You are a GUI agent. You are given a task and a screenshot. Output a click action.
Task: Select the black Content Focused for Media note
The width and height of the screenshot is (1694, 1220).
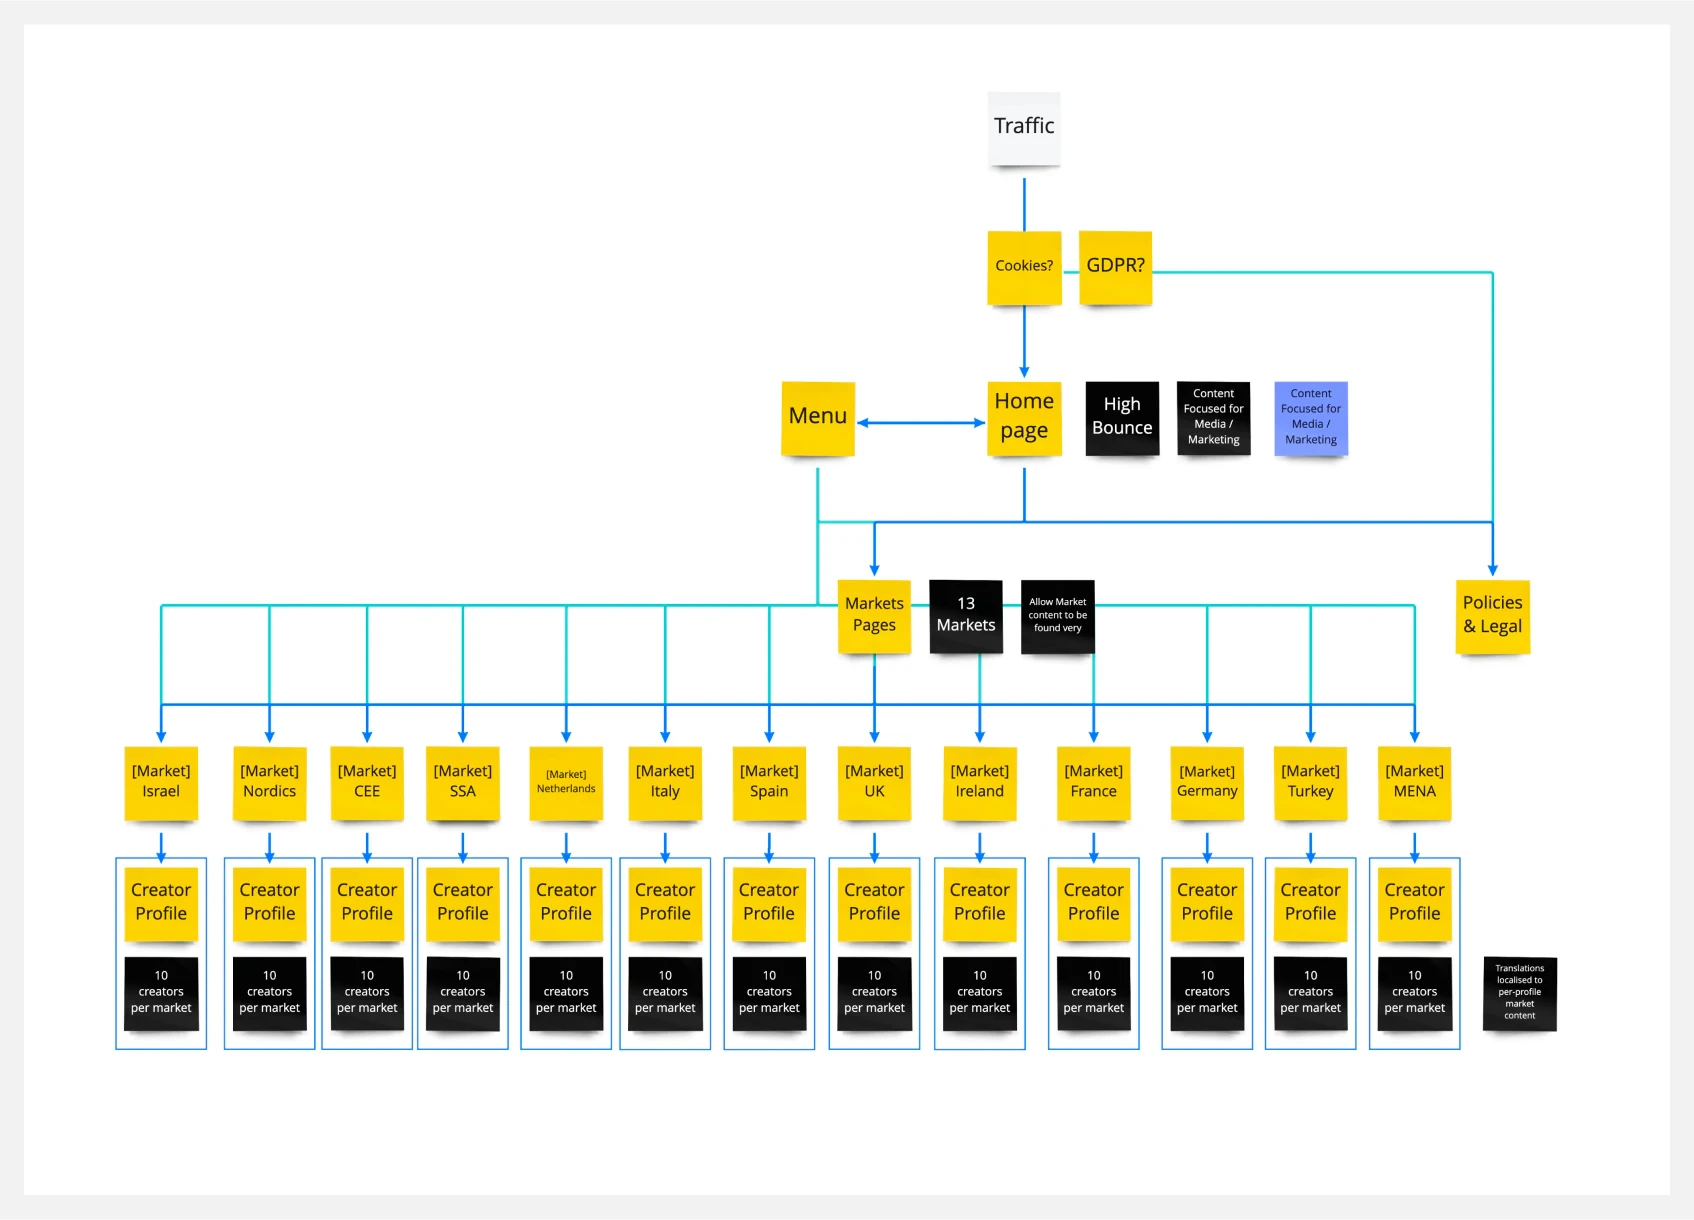[x=1214, y=419]
